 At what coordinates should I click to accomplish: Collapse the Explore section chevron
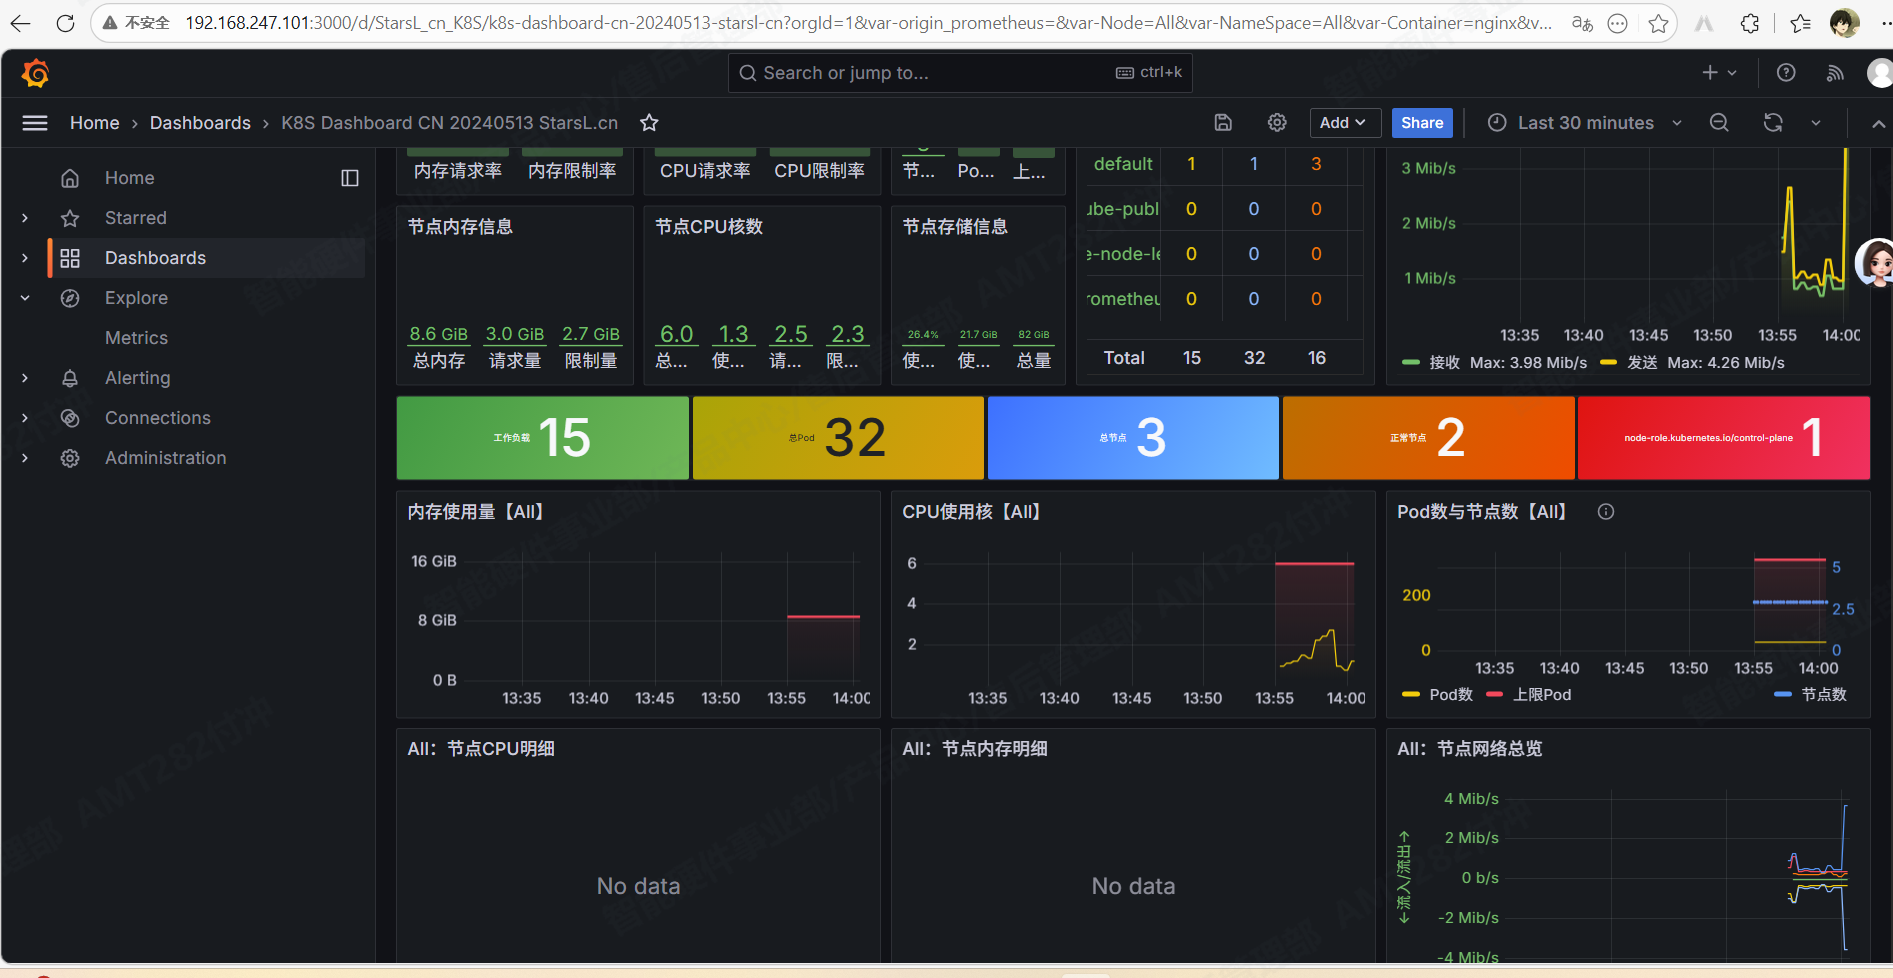(x=25, y=298)
